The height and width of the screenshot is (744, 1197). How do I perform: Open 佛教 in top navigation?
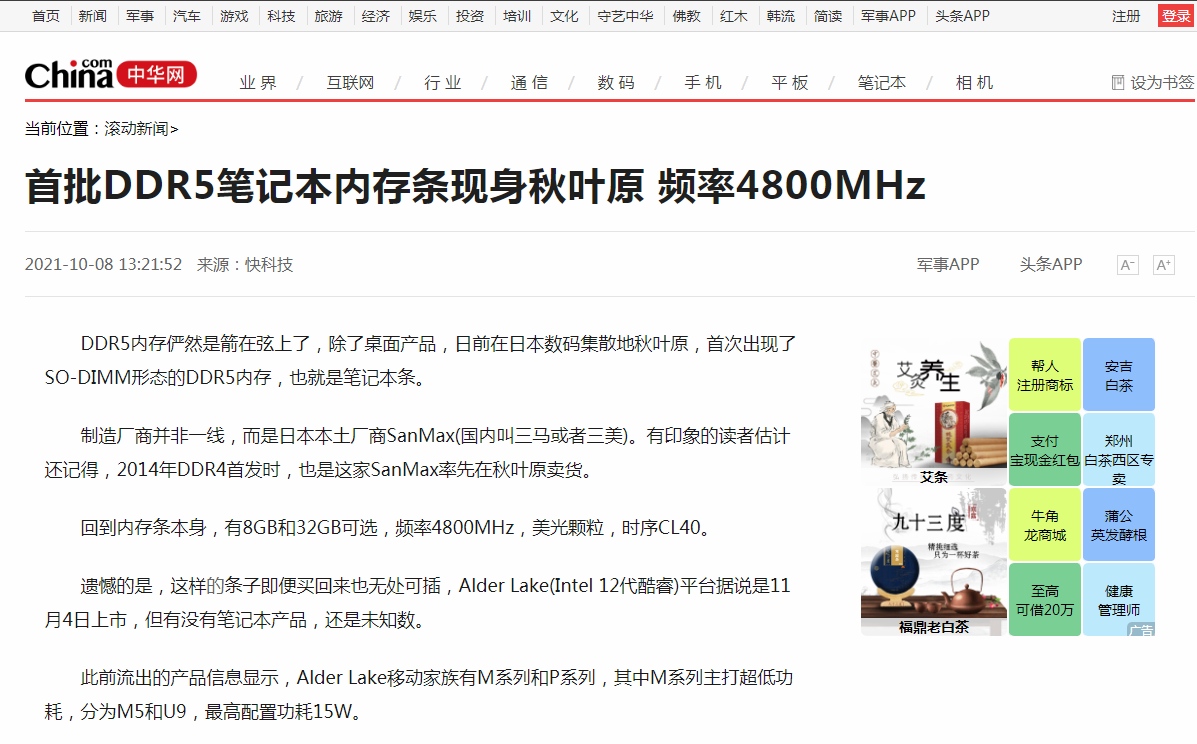[x=686, y=16]
